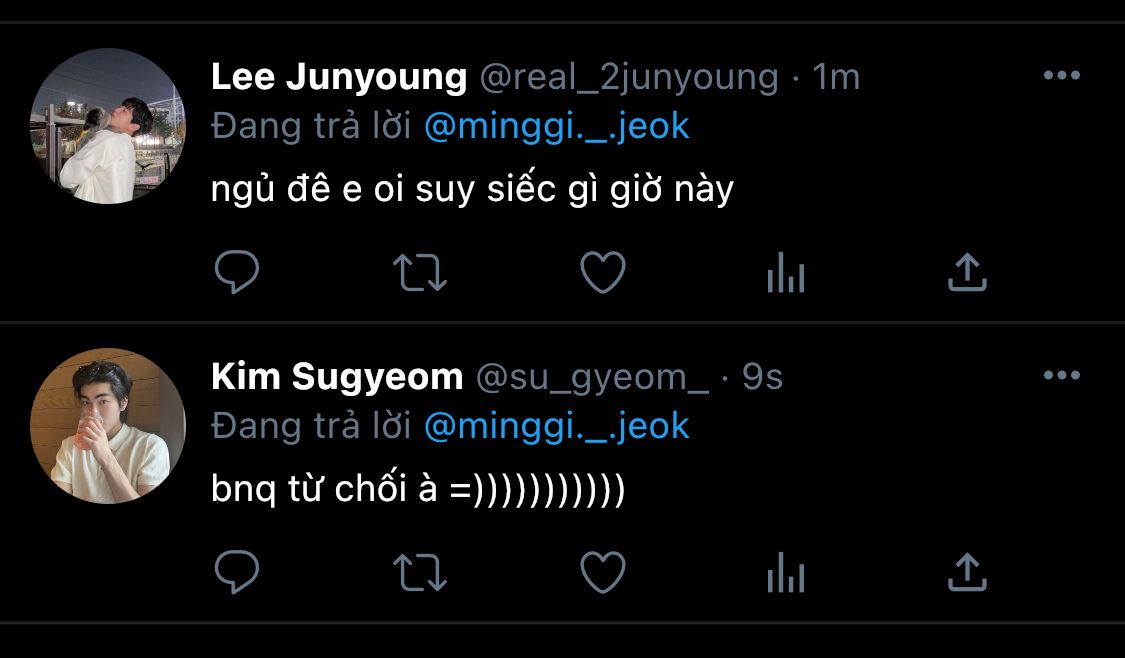Click the @real_2junyoung handle
Viewport: 1125px width, 658px height.
629,77
